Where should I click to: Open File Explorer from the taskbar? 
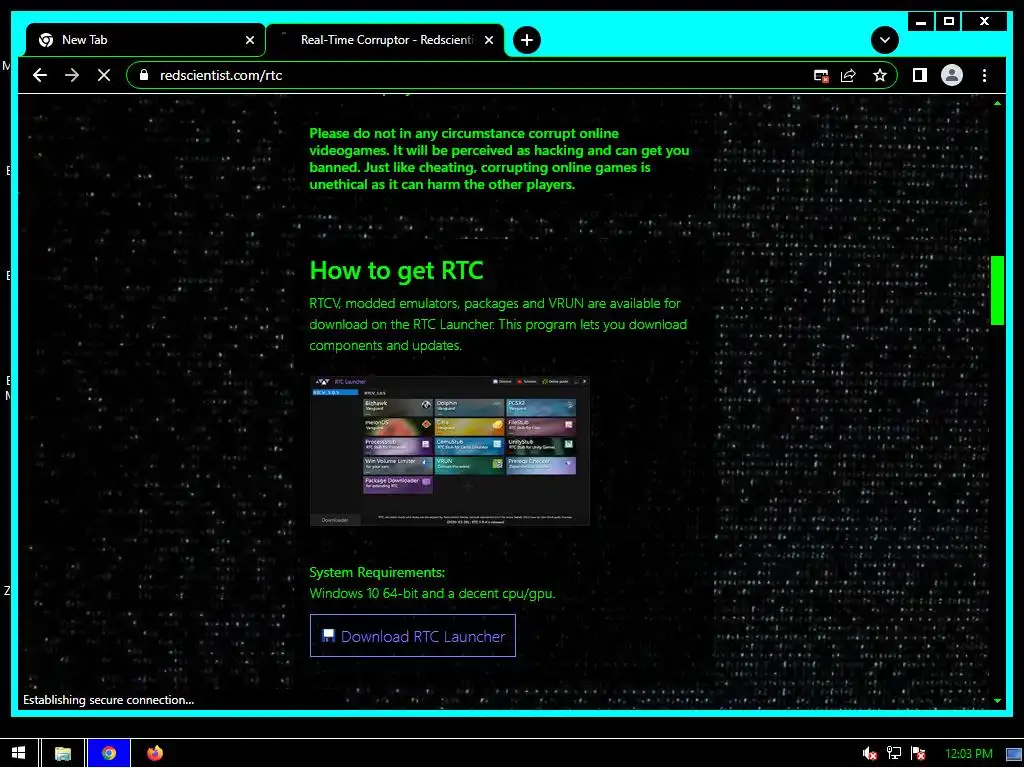tap(63, 753)
